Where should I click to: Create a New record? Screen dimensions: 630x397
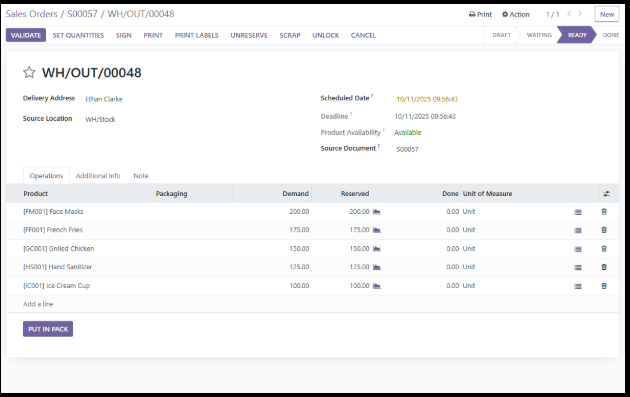coord(607,14)
